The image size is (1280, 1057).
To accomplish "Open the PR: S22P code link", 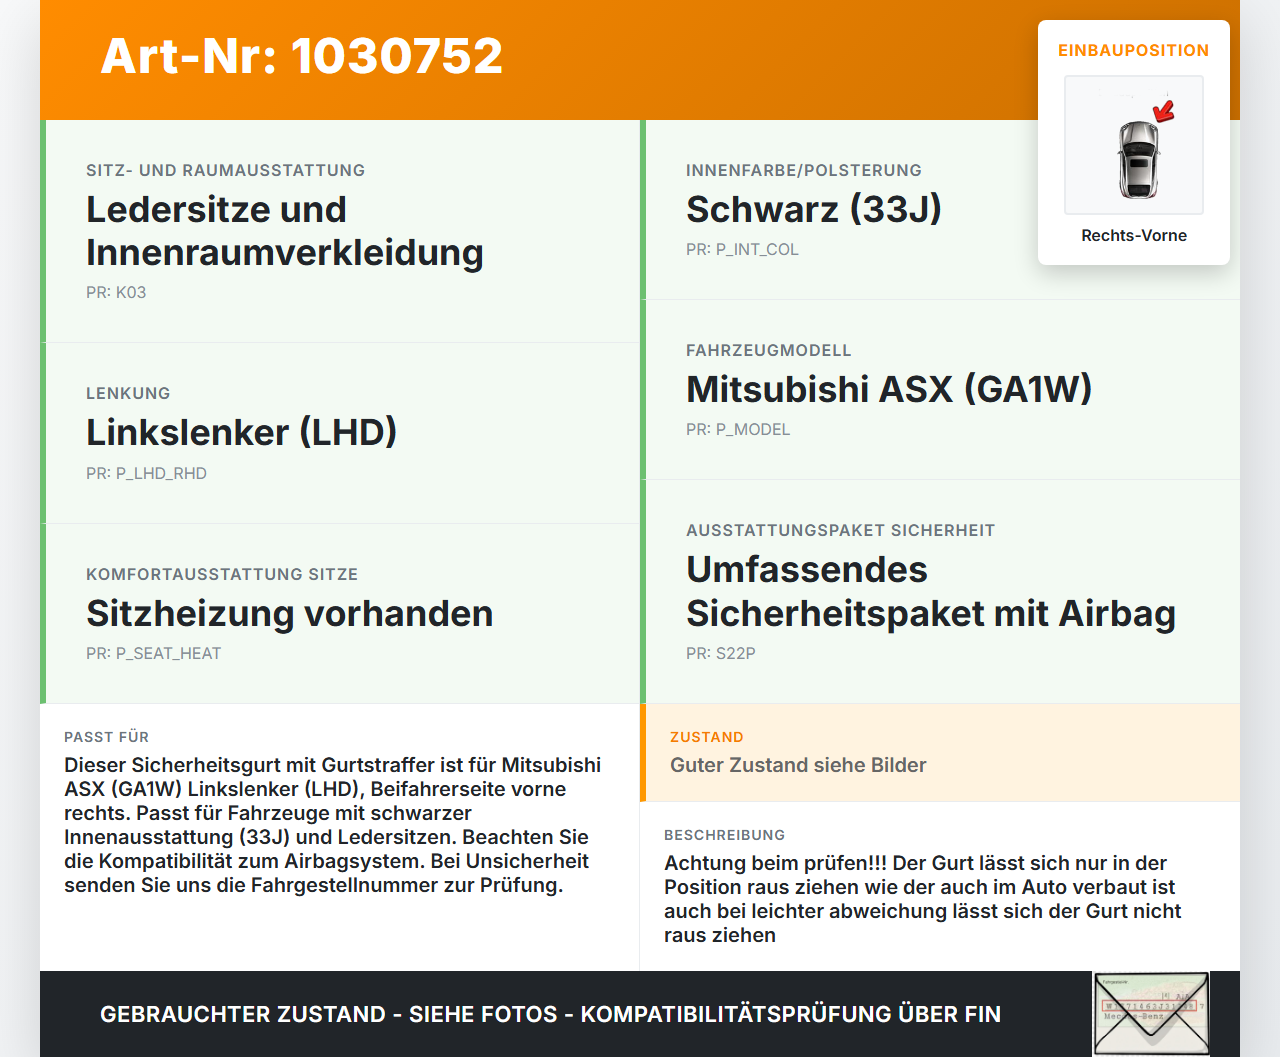I will pos(720,653).
